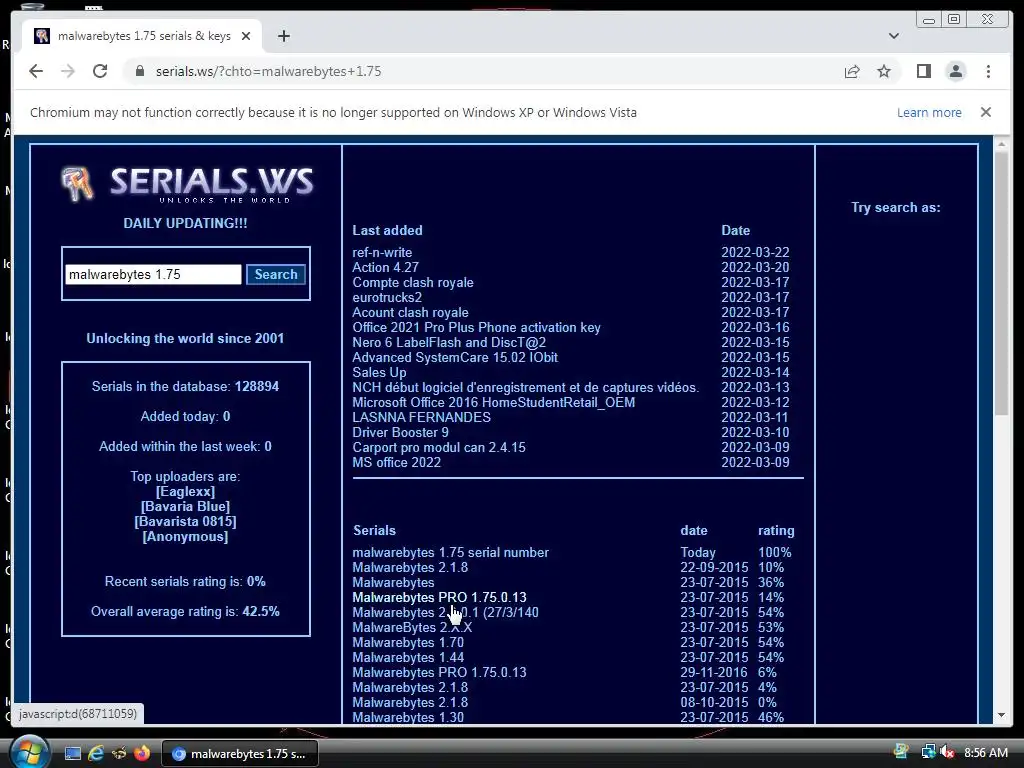The width and height of the screenshot is (1024, 768).
Task: Reload the serials.ws page
Action: [100, 71]
